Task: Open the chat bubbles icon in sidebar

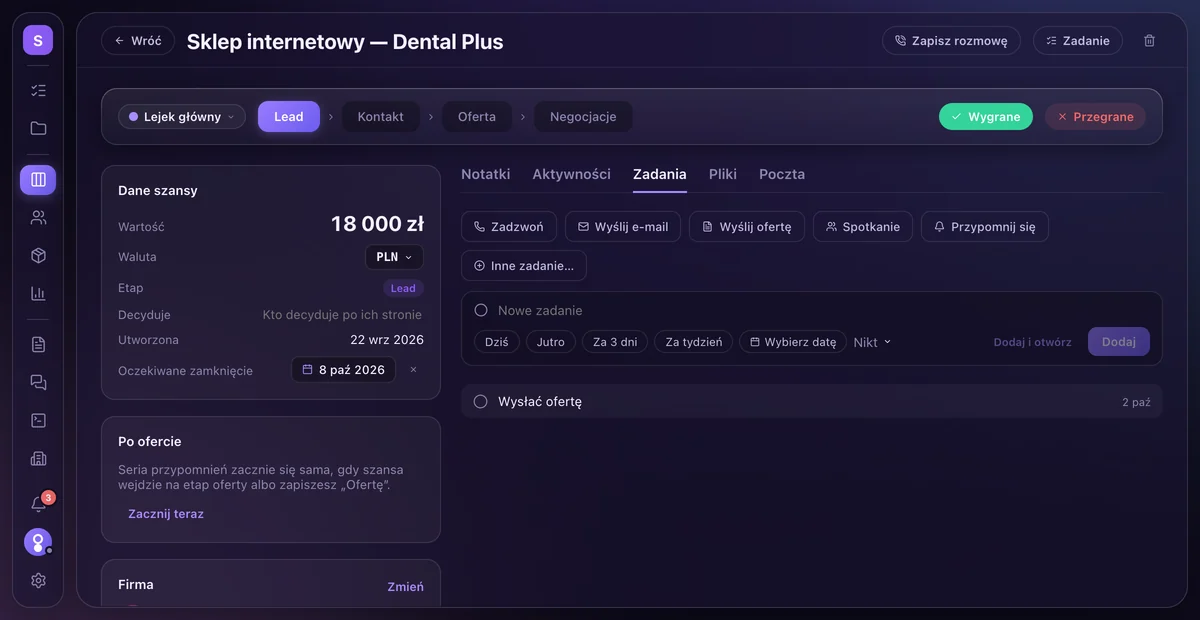Action: point(38,382)
